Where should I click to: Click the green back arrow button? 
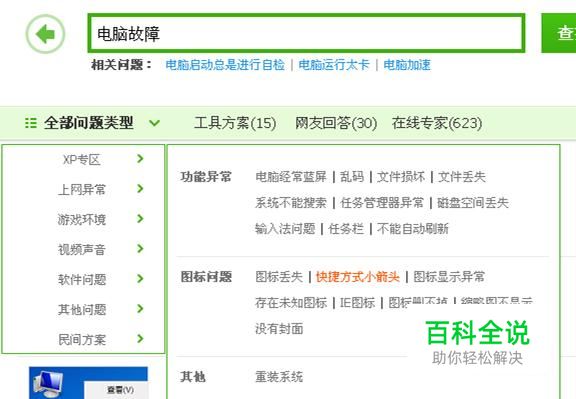coord(45,34)
